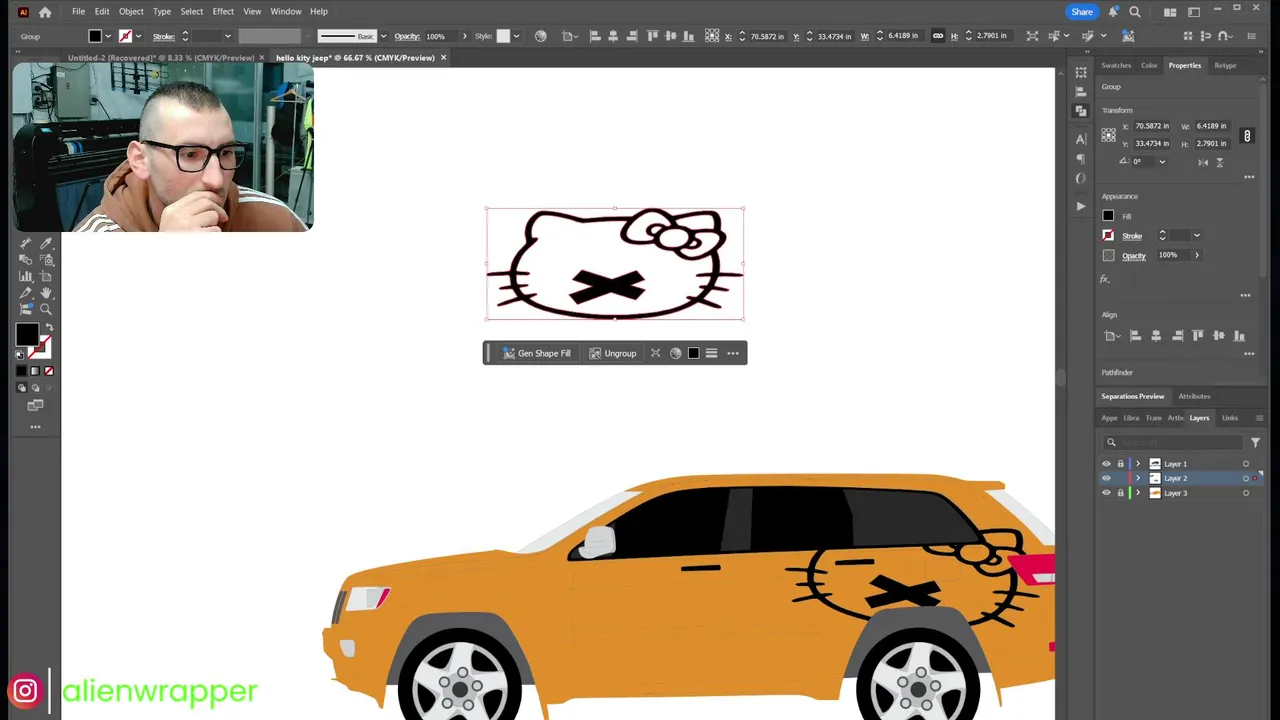Click Ungroup in contextual bar
The image size is (1280, 720).
[x=613, y=353]
